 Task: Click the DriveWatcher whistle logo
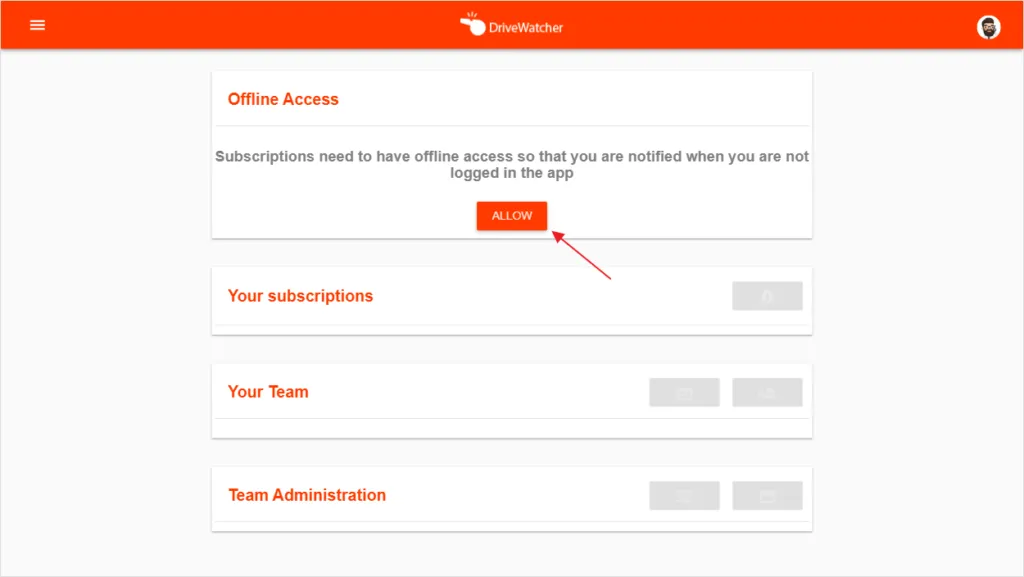tap(473, 24)
